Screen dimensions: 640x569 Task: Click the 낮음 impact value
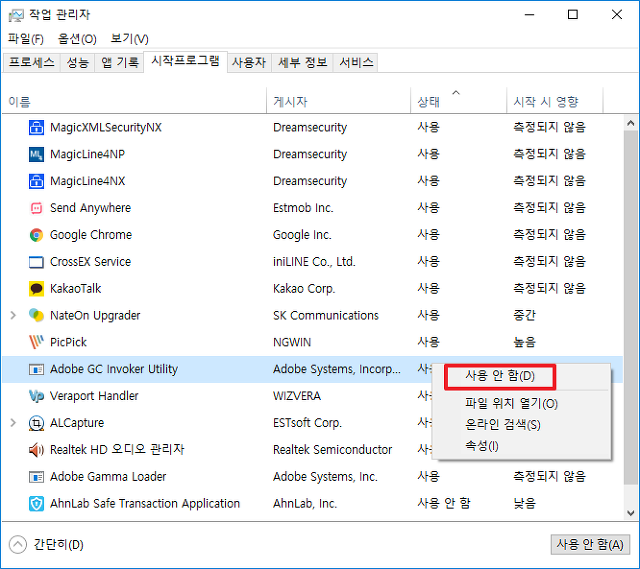pyautogui.click(x=524, y=504)
